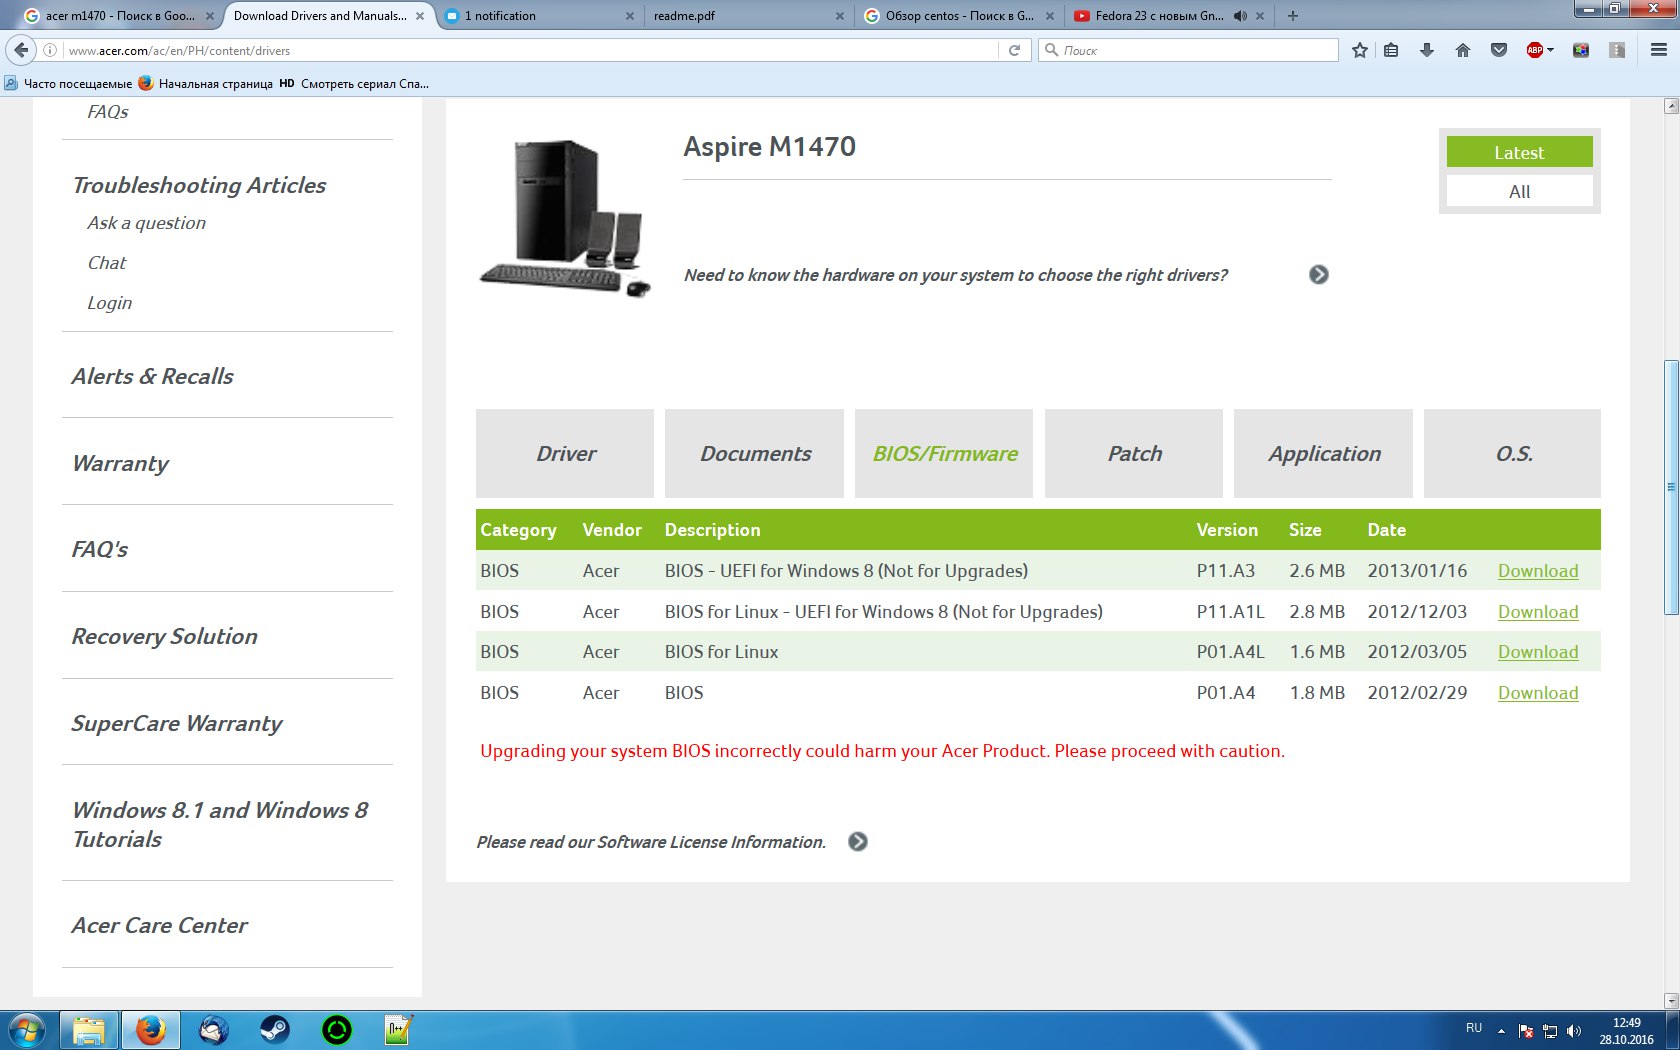1680x1050 pixels.
Task: Open Thunderbird from the taskbar
Action: pyautogui.click(x=213, y=1030)
